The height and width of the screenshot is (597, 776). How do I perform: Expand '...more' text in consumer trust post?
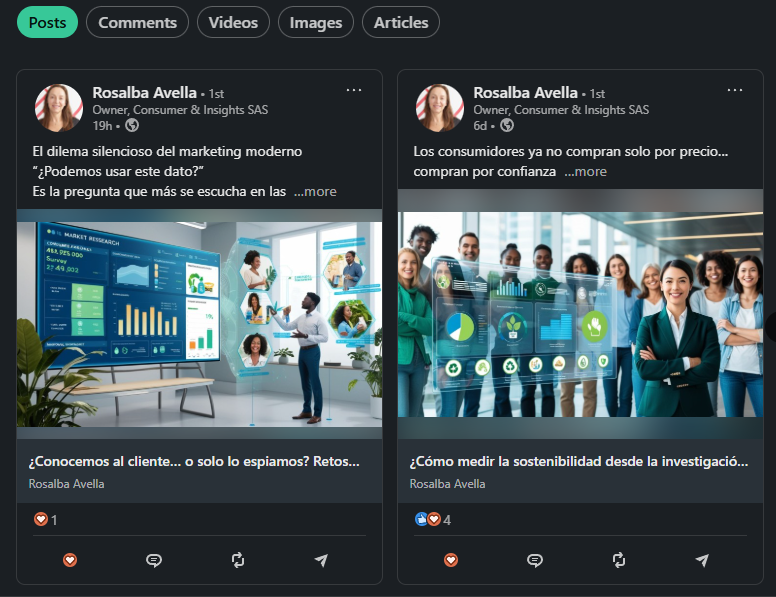pyautogui.click(x=585, y=171)
